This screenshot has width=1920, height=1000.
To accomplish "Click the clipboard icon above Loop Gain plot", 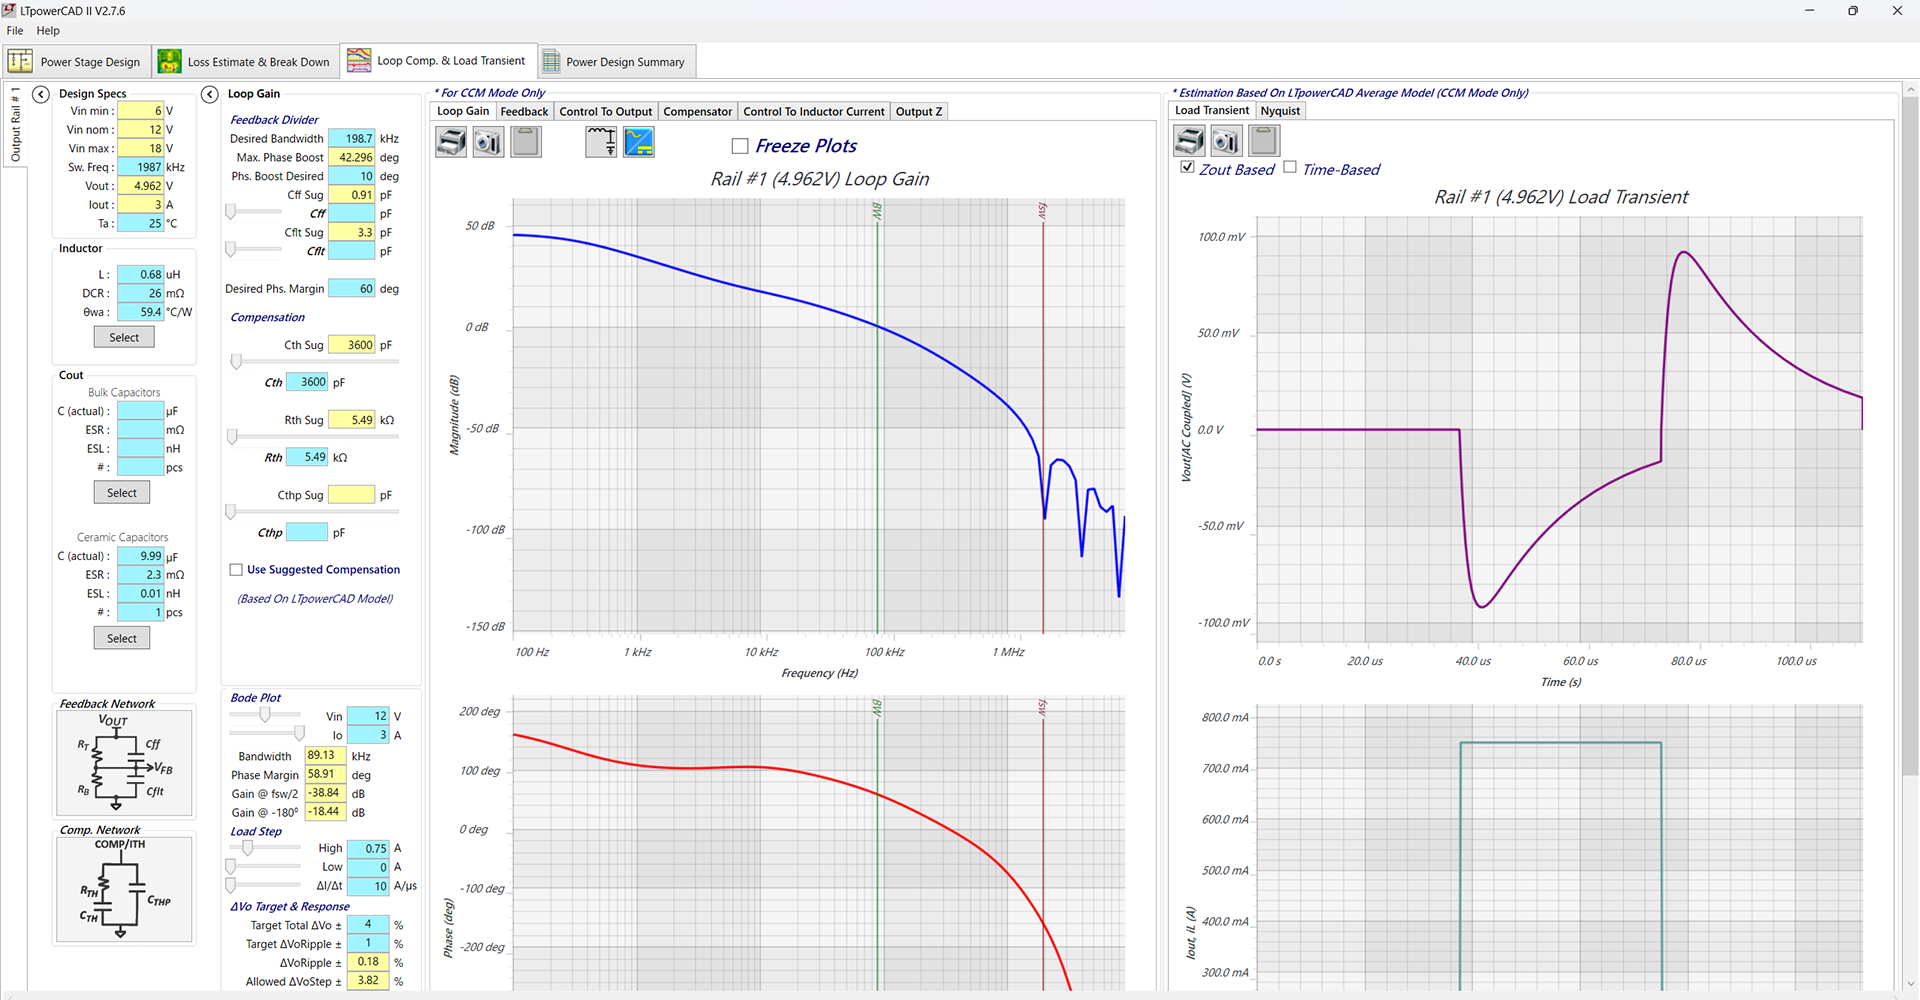I will pos(526,142).
